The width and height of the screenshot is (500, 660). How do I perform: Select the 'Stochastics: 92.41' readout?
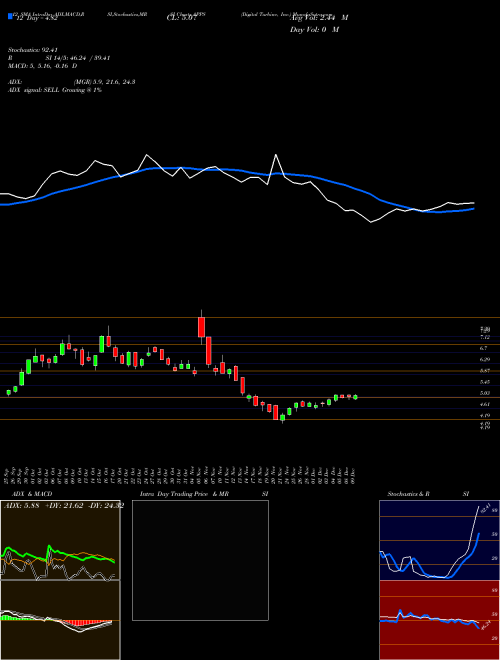(x=32, y=51)
